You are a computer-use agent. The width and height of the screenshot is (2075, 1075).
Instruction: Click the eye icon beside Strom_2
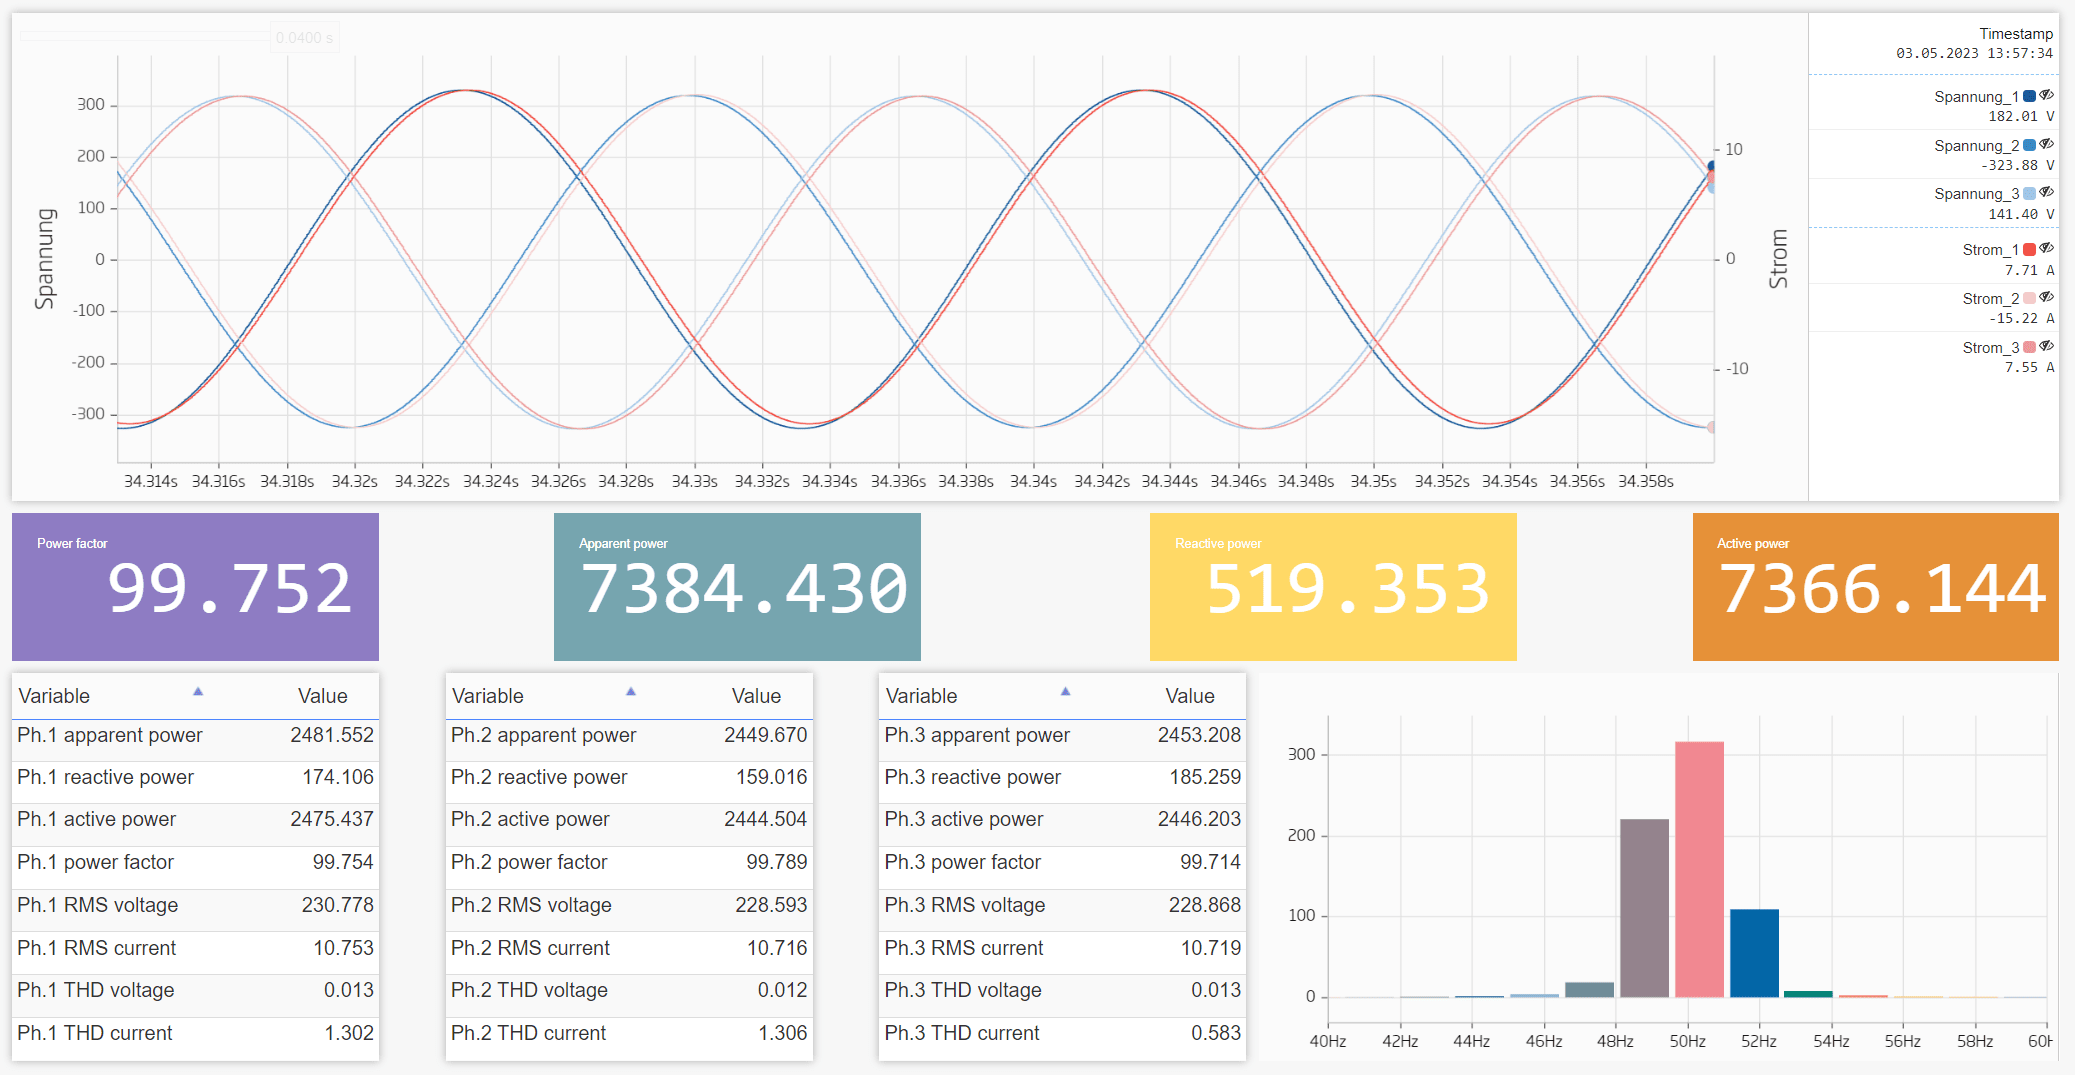click(x=2046, y=298)
